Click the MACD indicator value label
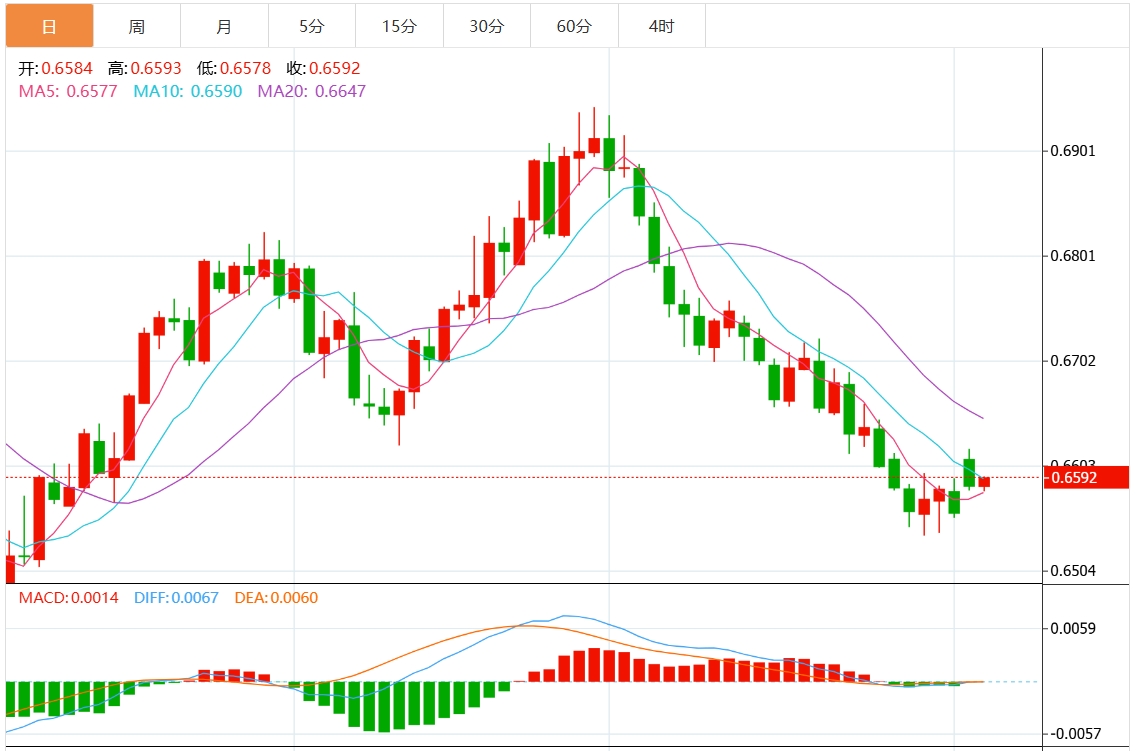 tap(68, 598)
